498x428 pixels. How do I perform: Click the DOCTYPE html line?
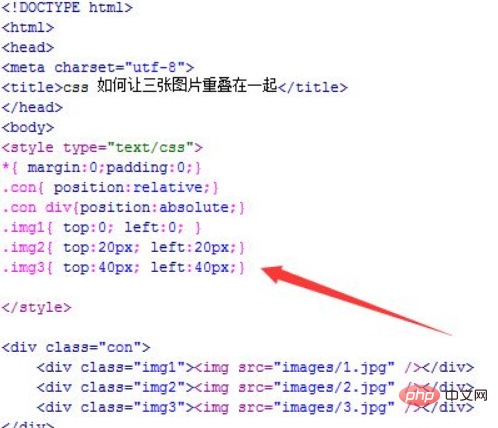point(67,7)
